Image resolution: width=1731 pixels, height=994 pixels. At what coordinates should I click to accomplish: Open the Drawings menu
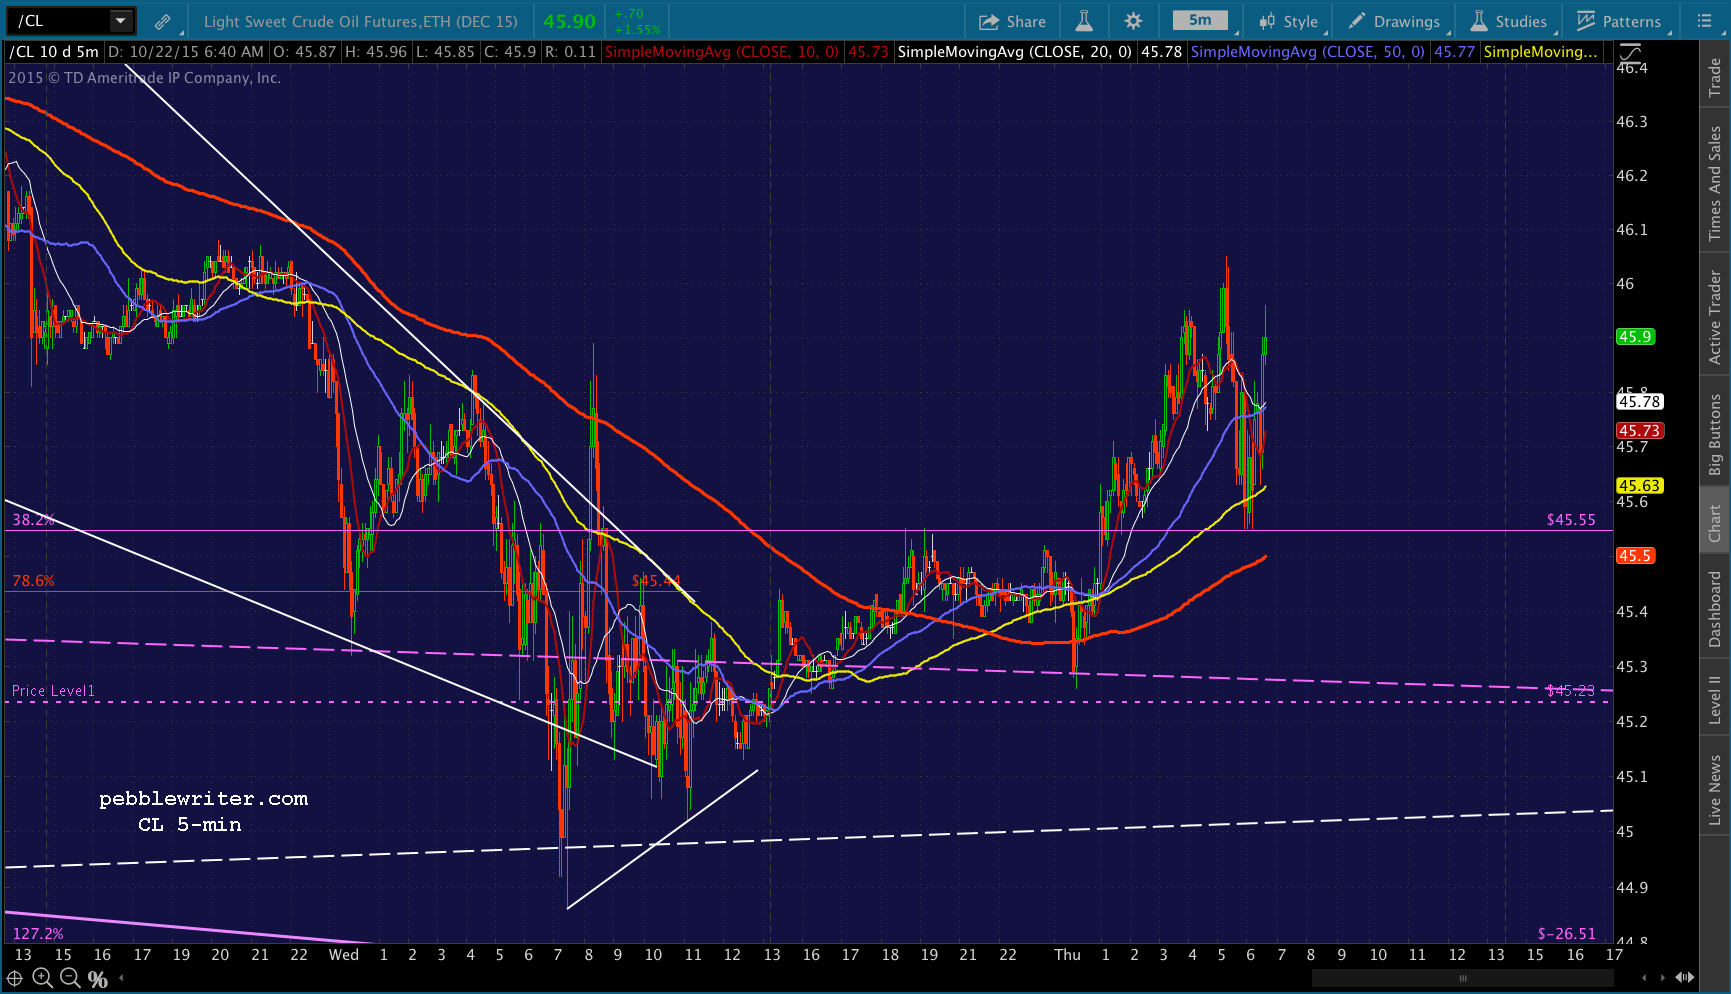(1395, 21)
